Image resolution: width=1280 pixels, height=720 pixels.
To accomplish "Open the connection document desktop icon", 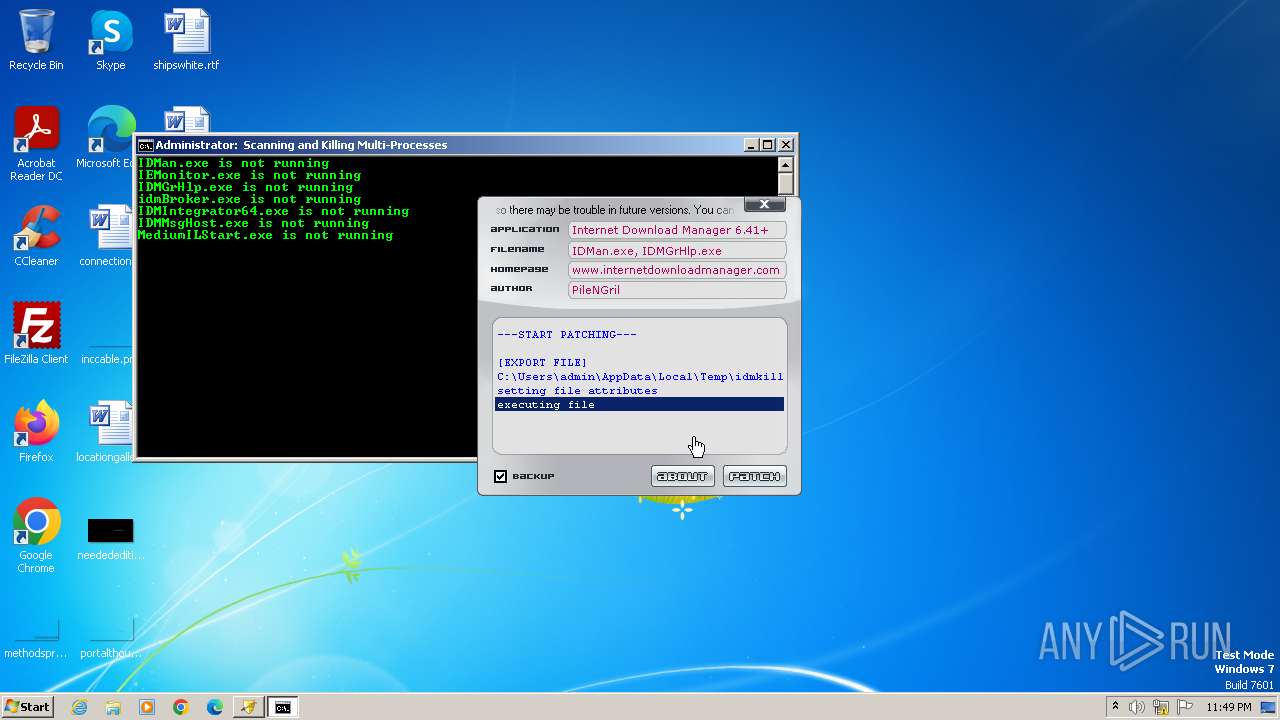I will point(107,236).
